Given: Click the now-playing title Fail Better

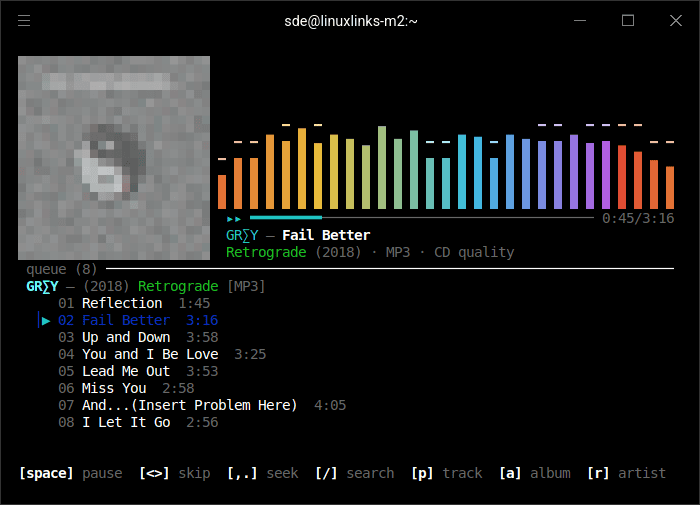Looking at the screenshot, I should tap(326, 235).
